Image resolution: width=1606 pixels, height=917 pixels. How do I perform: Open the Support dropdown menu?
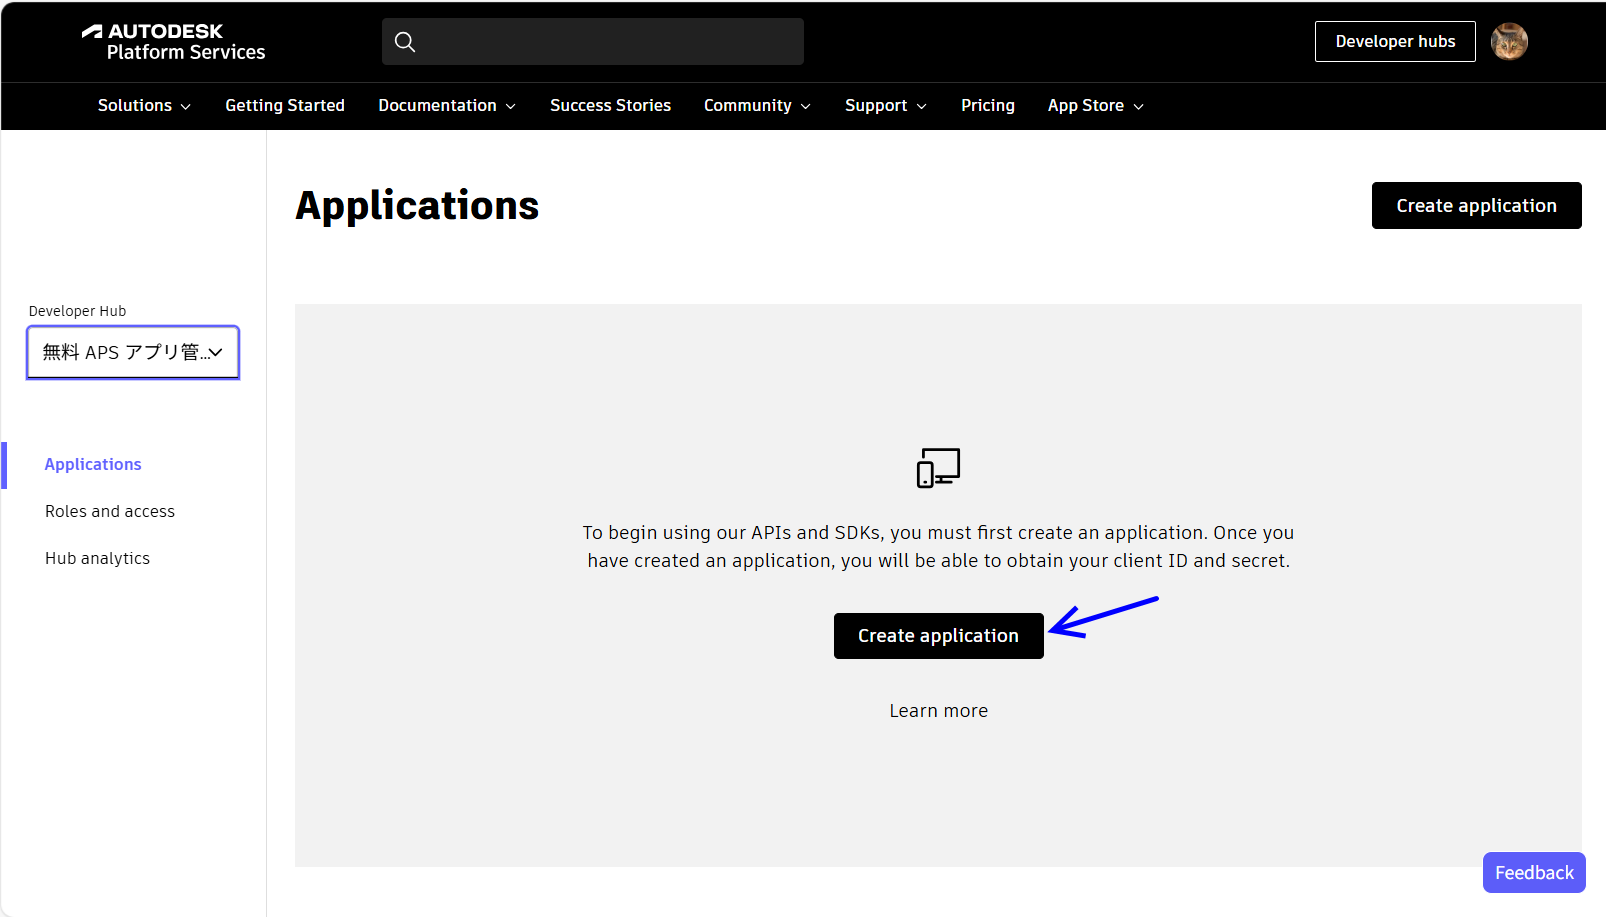coord(885,106)
